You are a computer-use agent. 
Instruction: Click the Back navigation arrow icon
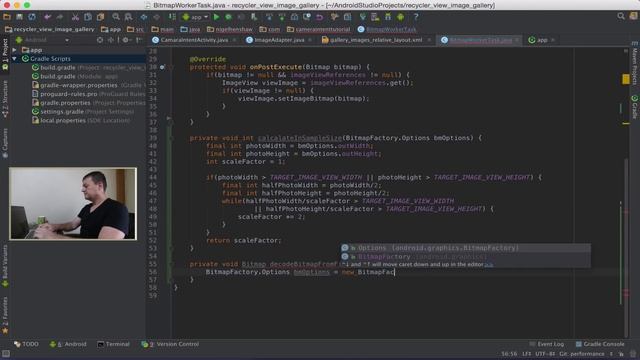[x=144, y=17]
